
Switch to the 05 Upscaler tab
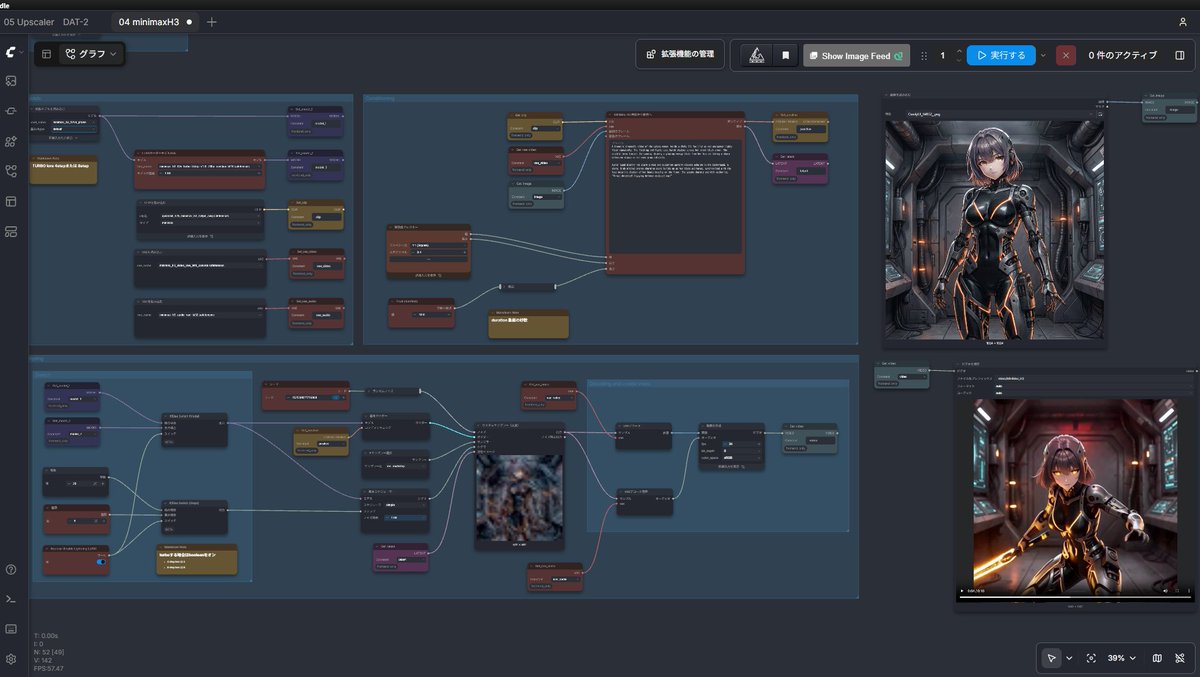(x=28, y=21)
